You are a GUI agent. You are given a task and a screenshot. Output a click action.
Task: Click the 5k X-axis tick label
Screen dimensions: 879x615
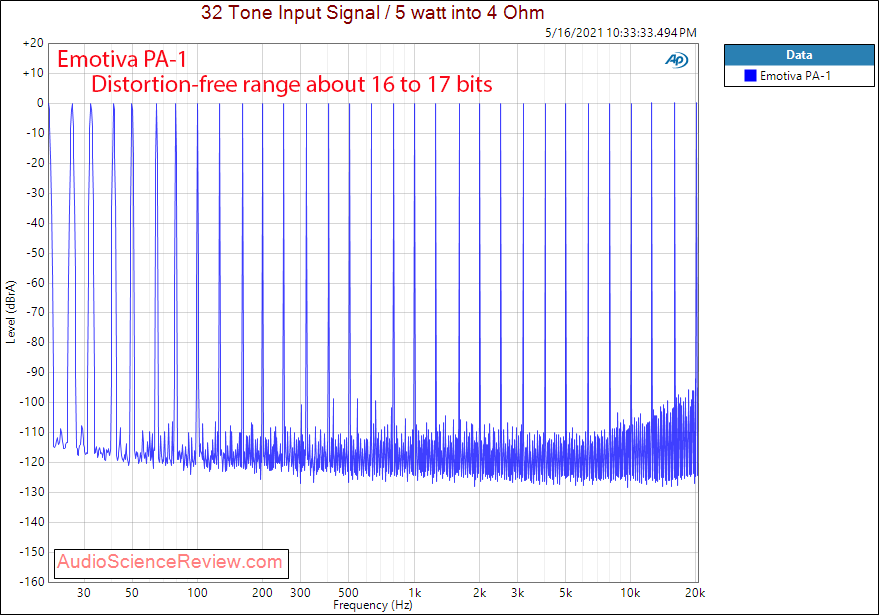coord(566,593)
